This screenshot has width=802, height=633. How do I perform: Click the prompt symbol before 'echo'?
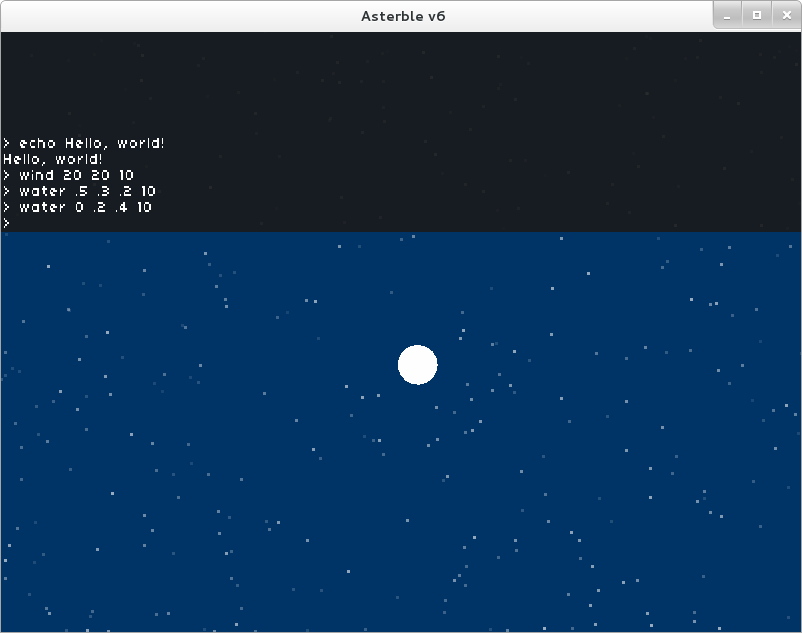point(6,143)
